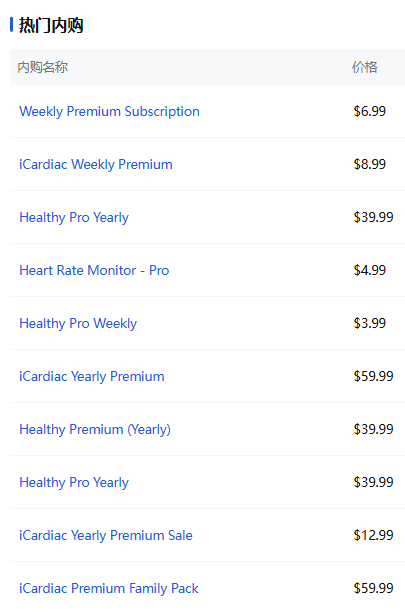
Task: Open the iCardiac Premium Family Pack link
Action: 109,588
